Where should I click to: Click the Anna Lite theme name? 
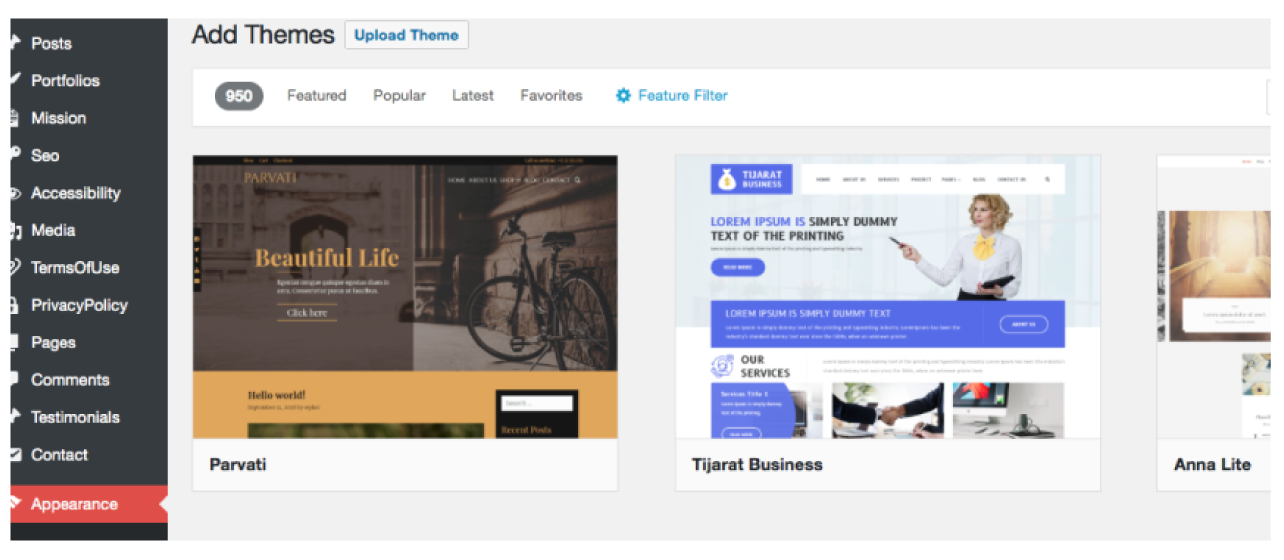[x=1212, y=465]
